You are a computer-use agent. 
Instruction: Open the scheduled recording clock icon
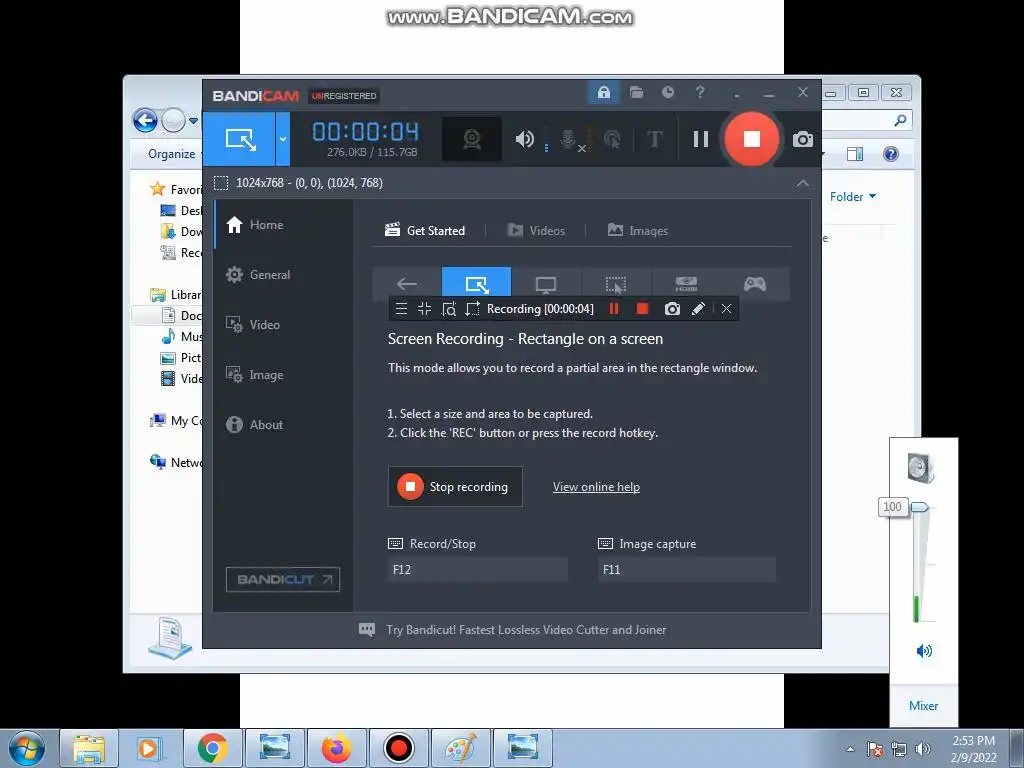tap(667, 92)
